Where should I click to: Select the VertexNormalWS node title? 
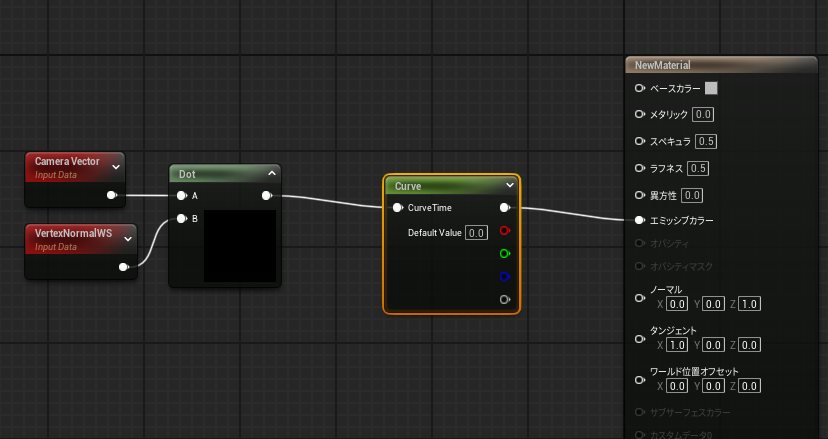pos(73,233)
